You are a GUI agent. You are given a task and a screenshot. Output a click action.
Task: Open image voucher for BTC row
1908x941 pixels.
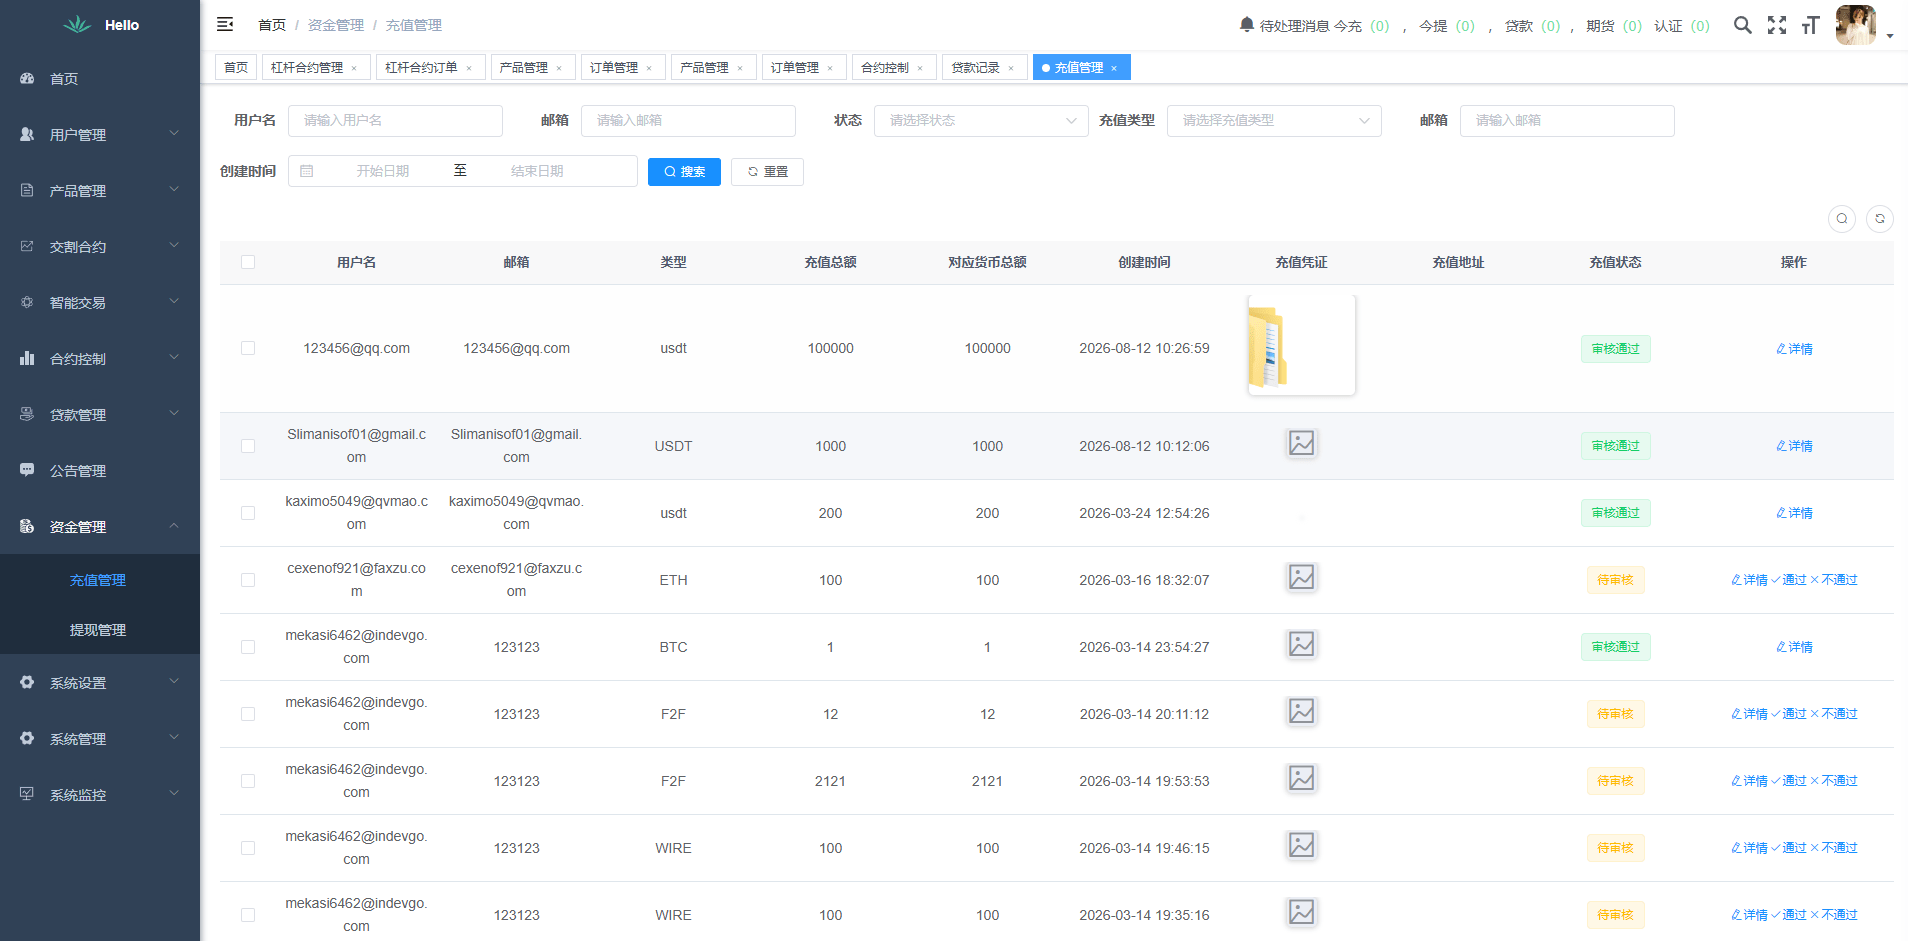click(x=1301, y=644)
